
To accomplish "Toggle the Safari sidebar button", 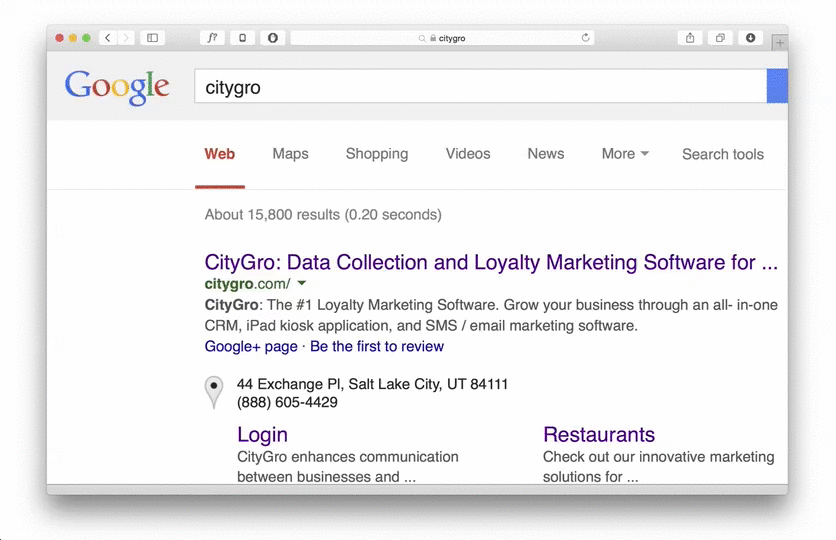I will [152, 38].
